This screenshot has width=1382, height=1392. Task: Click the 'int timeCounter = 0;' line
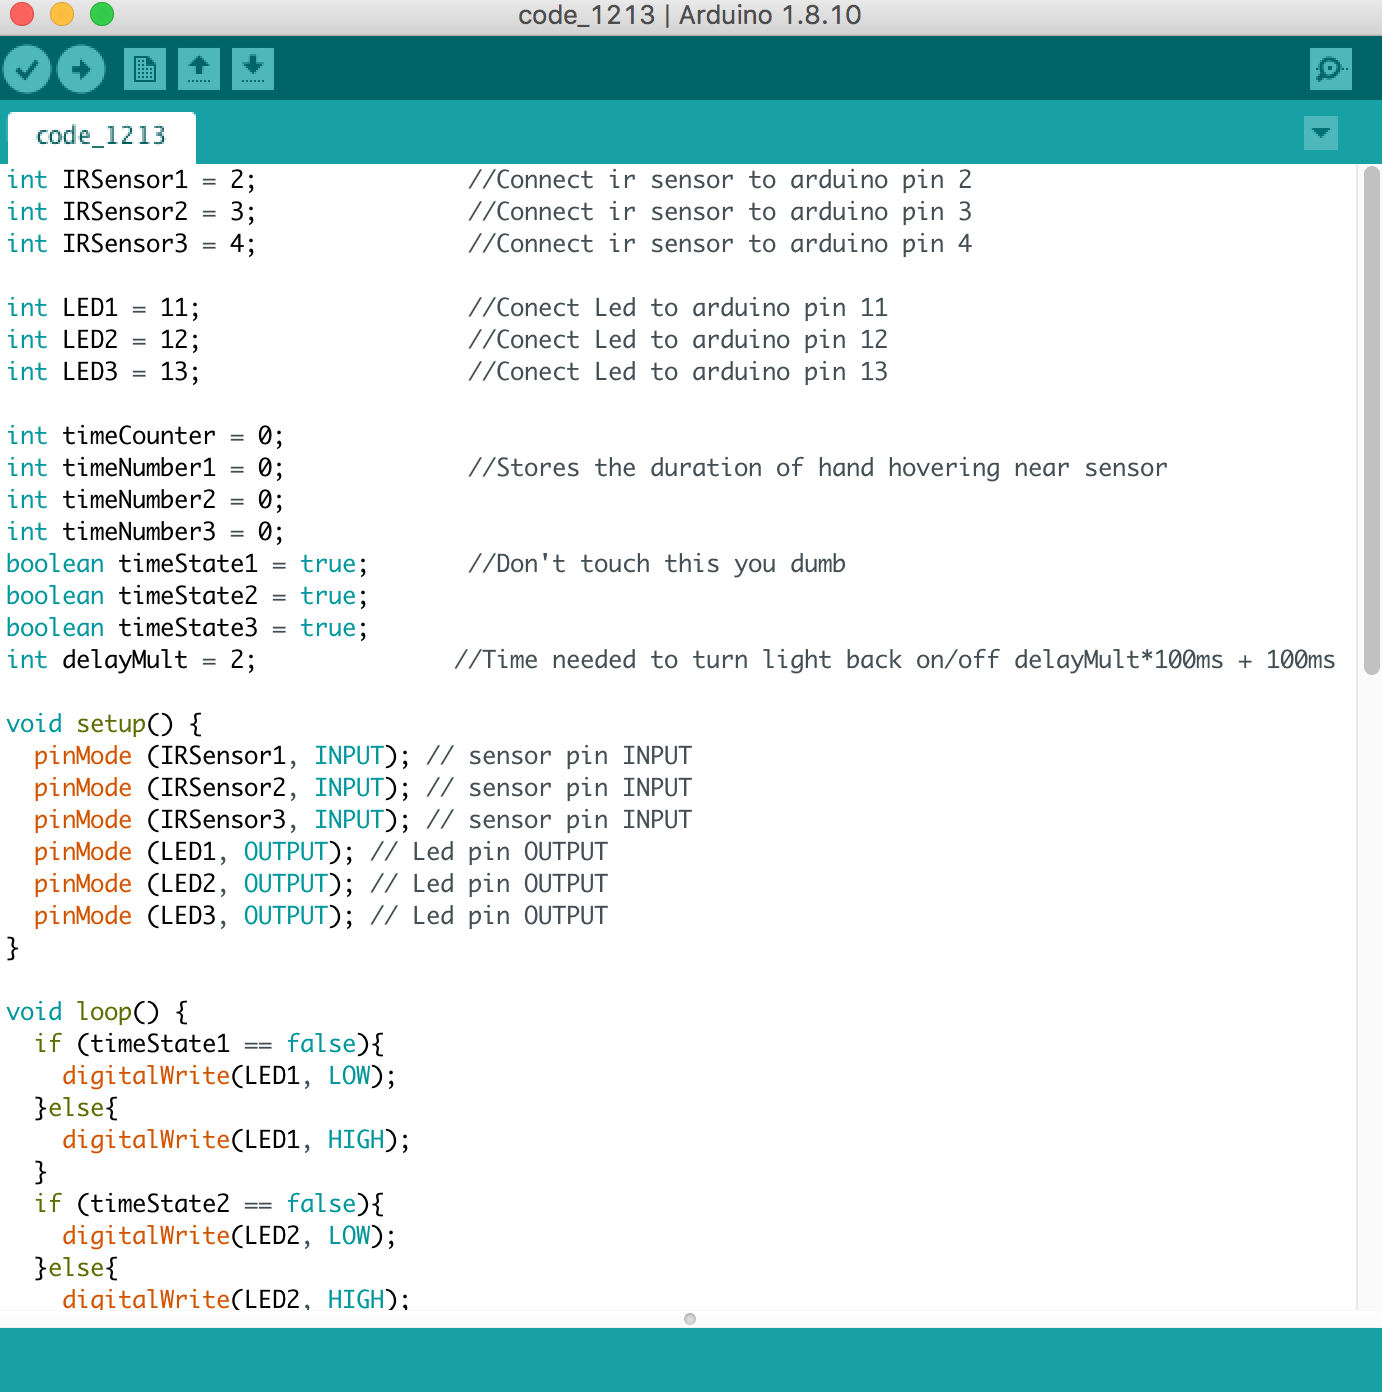click(145, 436)
